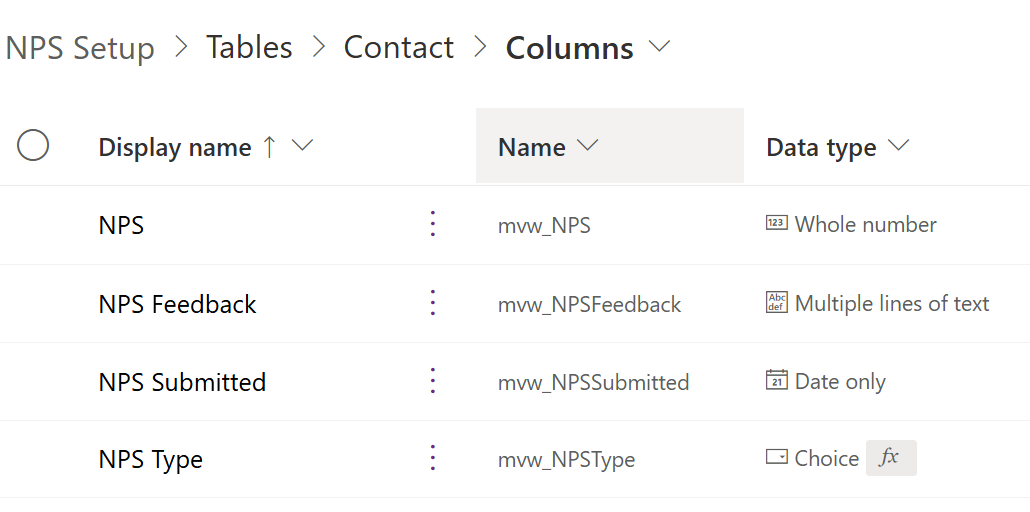Go to NPS Setup in breadcrumb
Image resolution: width=1030 pixels, height=512 pixels.
[80, 48]
